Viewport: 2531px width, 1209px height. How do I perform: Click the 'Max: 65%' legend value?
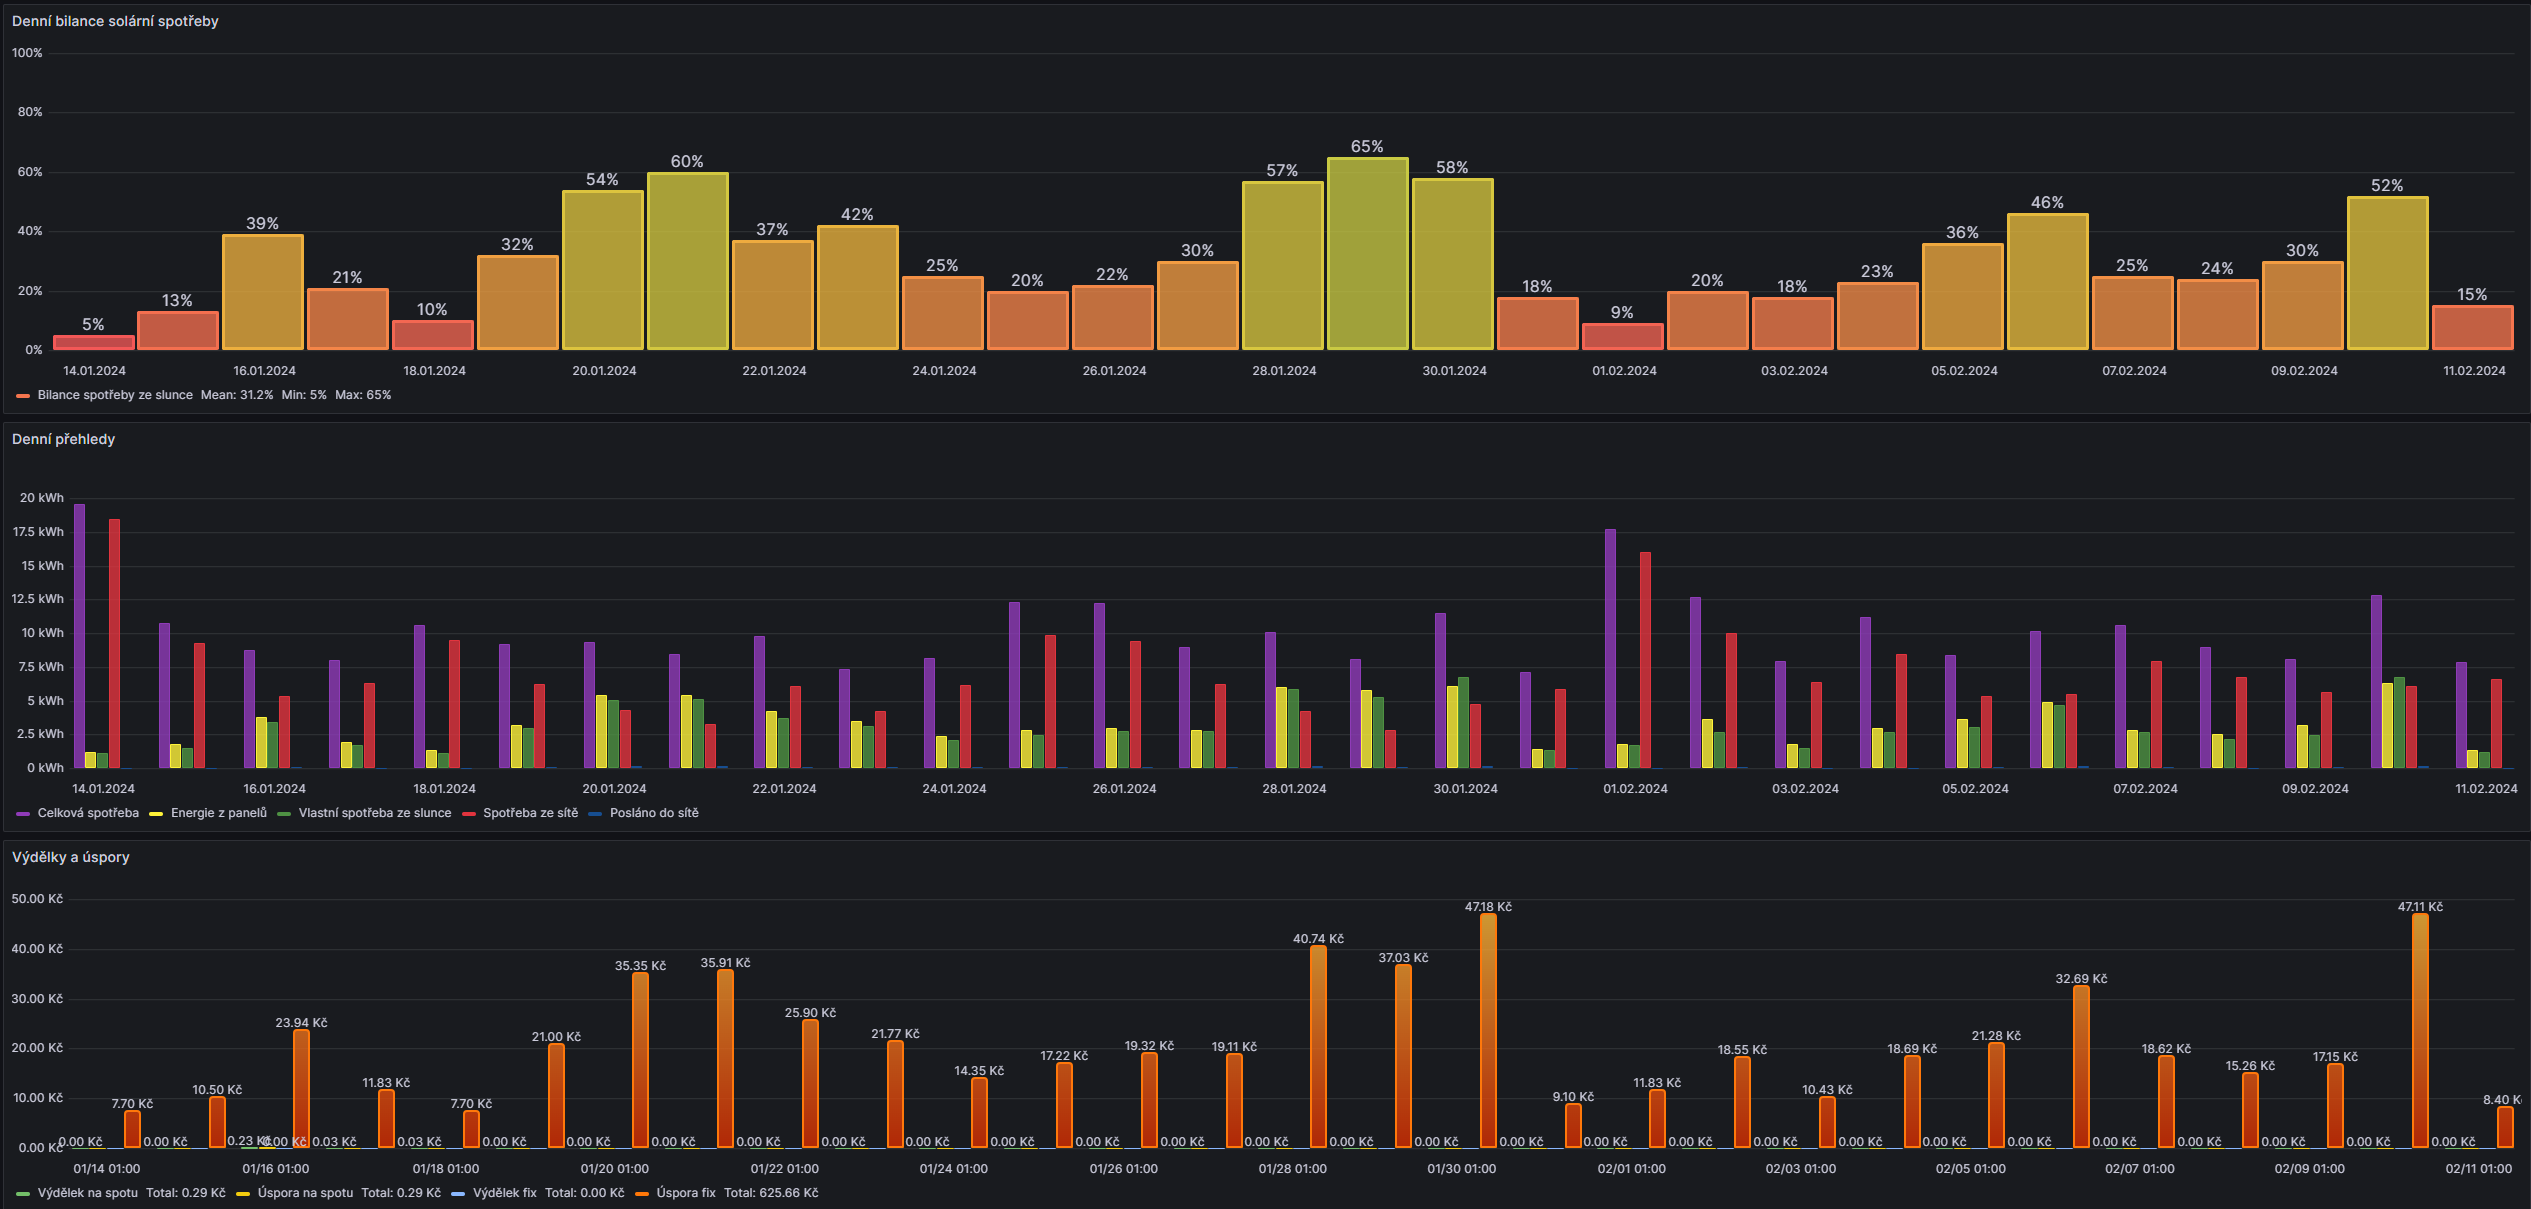point(363,395)
